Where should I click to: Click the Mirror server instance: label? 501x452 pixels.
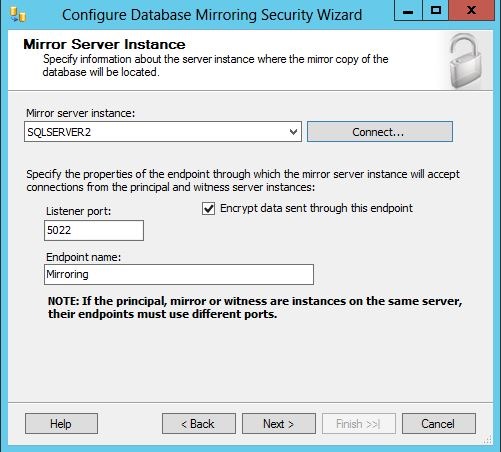[81, 113]
